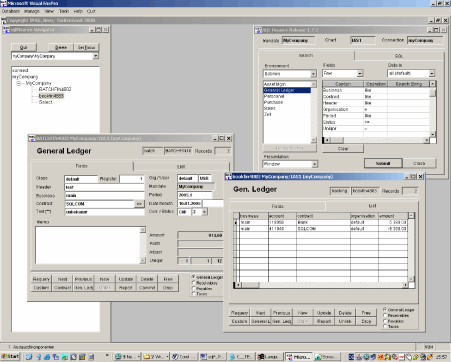Click the Submit button in SQL Finance

click(x=383, y=163)
